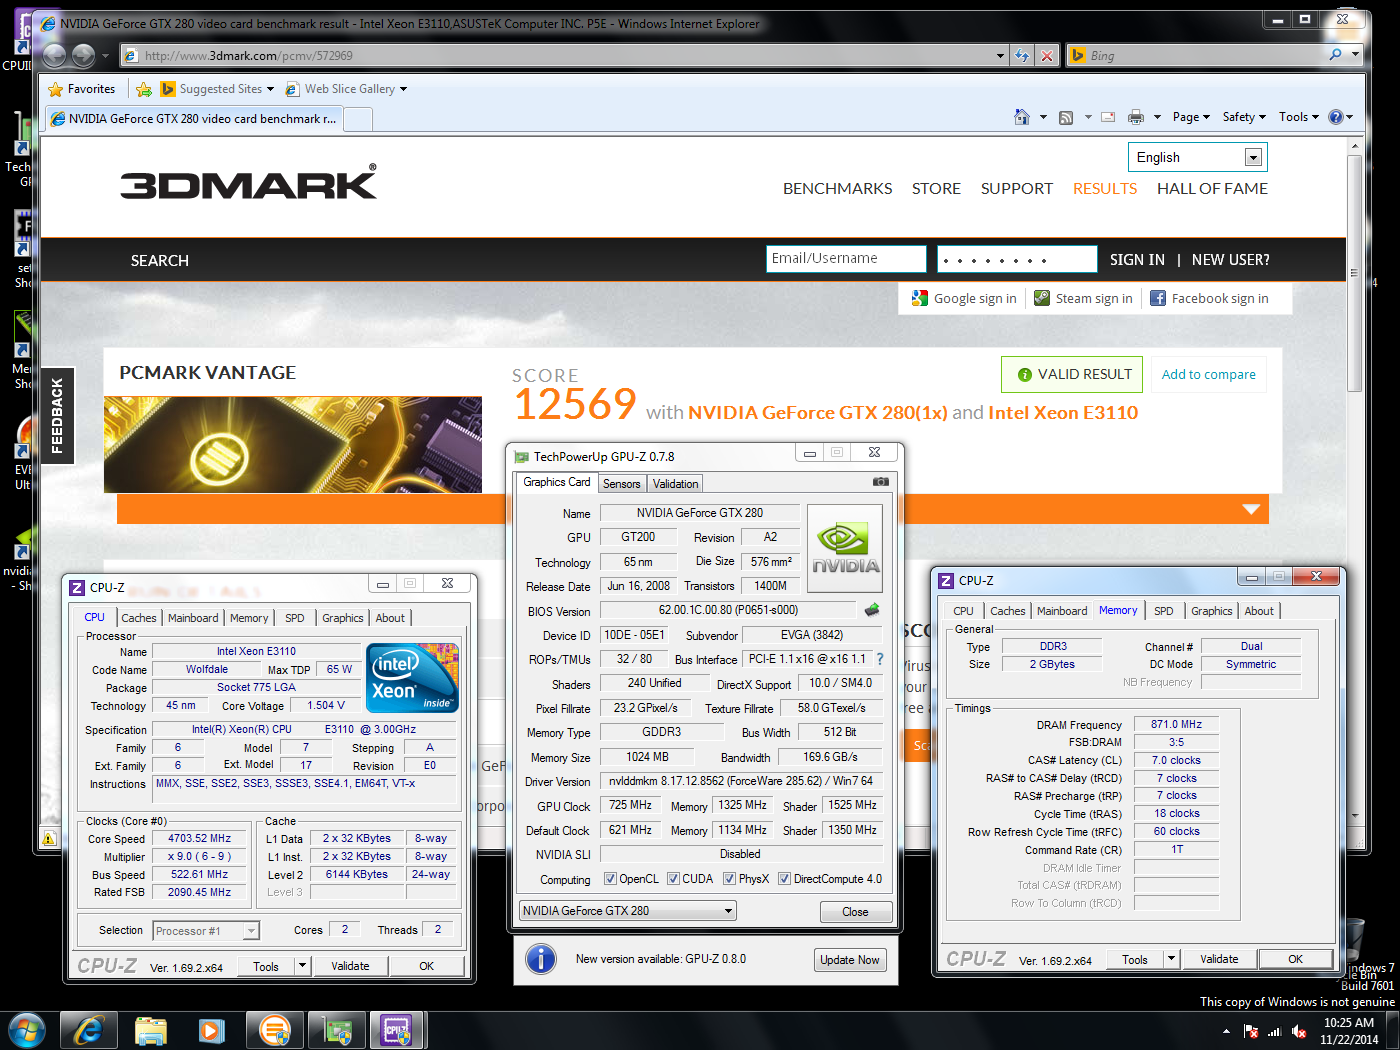Click the IE refresh button icon
The height and width of the screenshot is (1050, 1400).
click(1021, 56)
